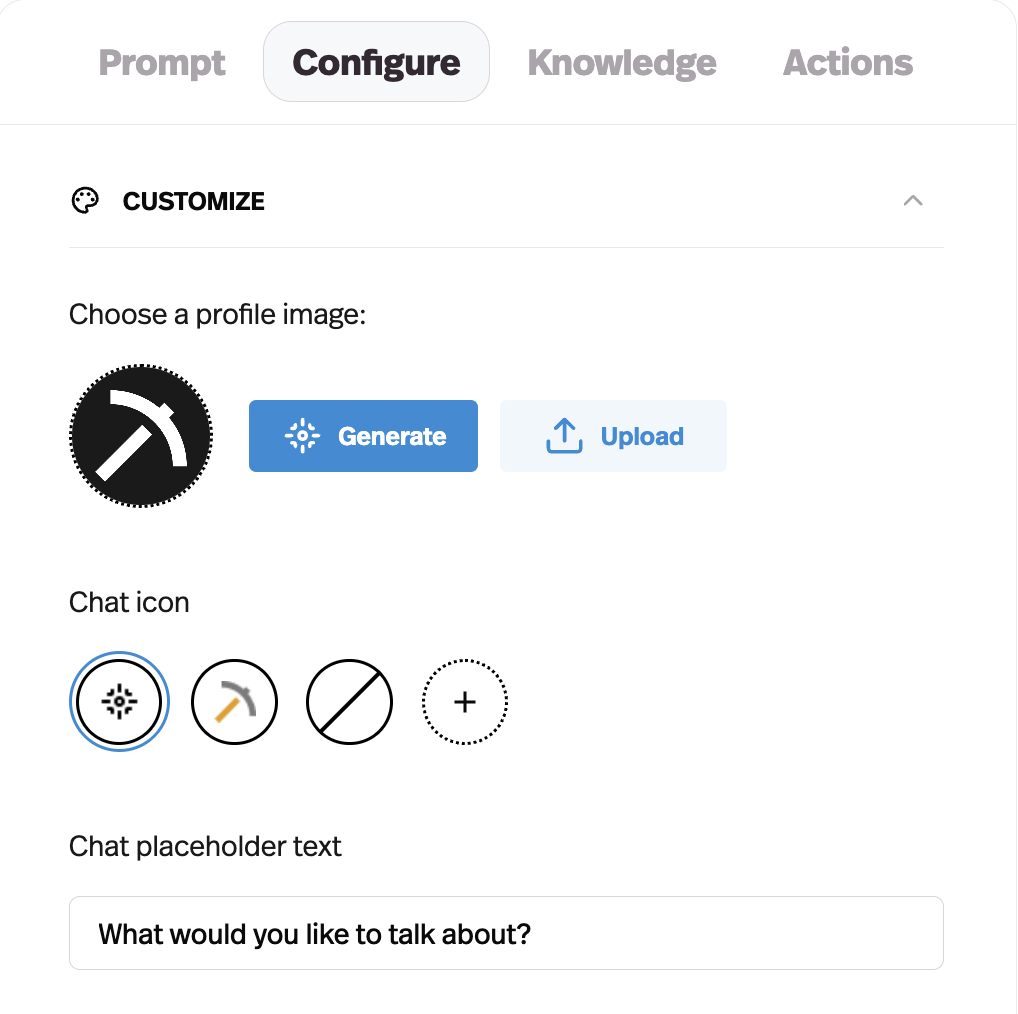The width and height of the screenshot is (1018, 1014).
Task: Click the sparkle target chat icon option
Action: coord(119,701)
